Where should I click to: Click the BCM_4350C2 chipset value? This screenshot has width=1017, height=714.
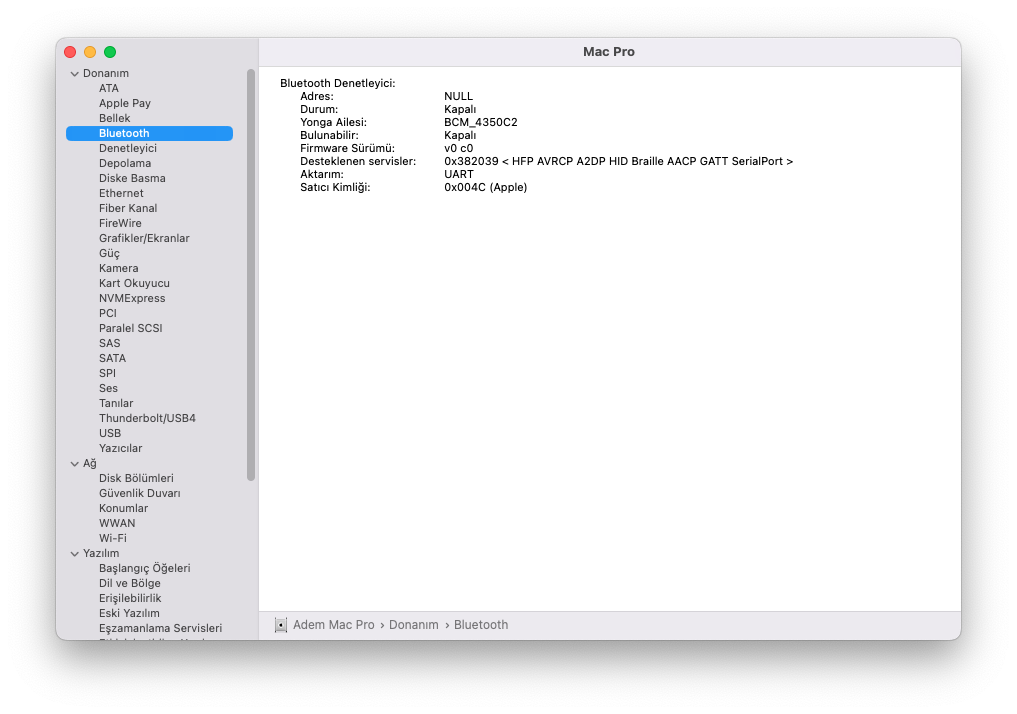pos(481,122)
